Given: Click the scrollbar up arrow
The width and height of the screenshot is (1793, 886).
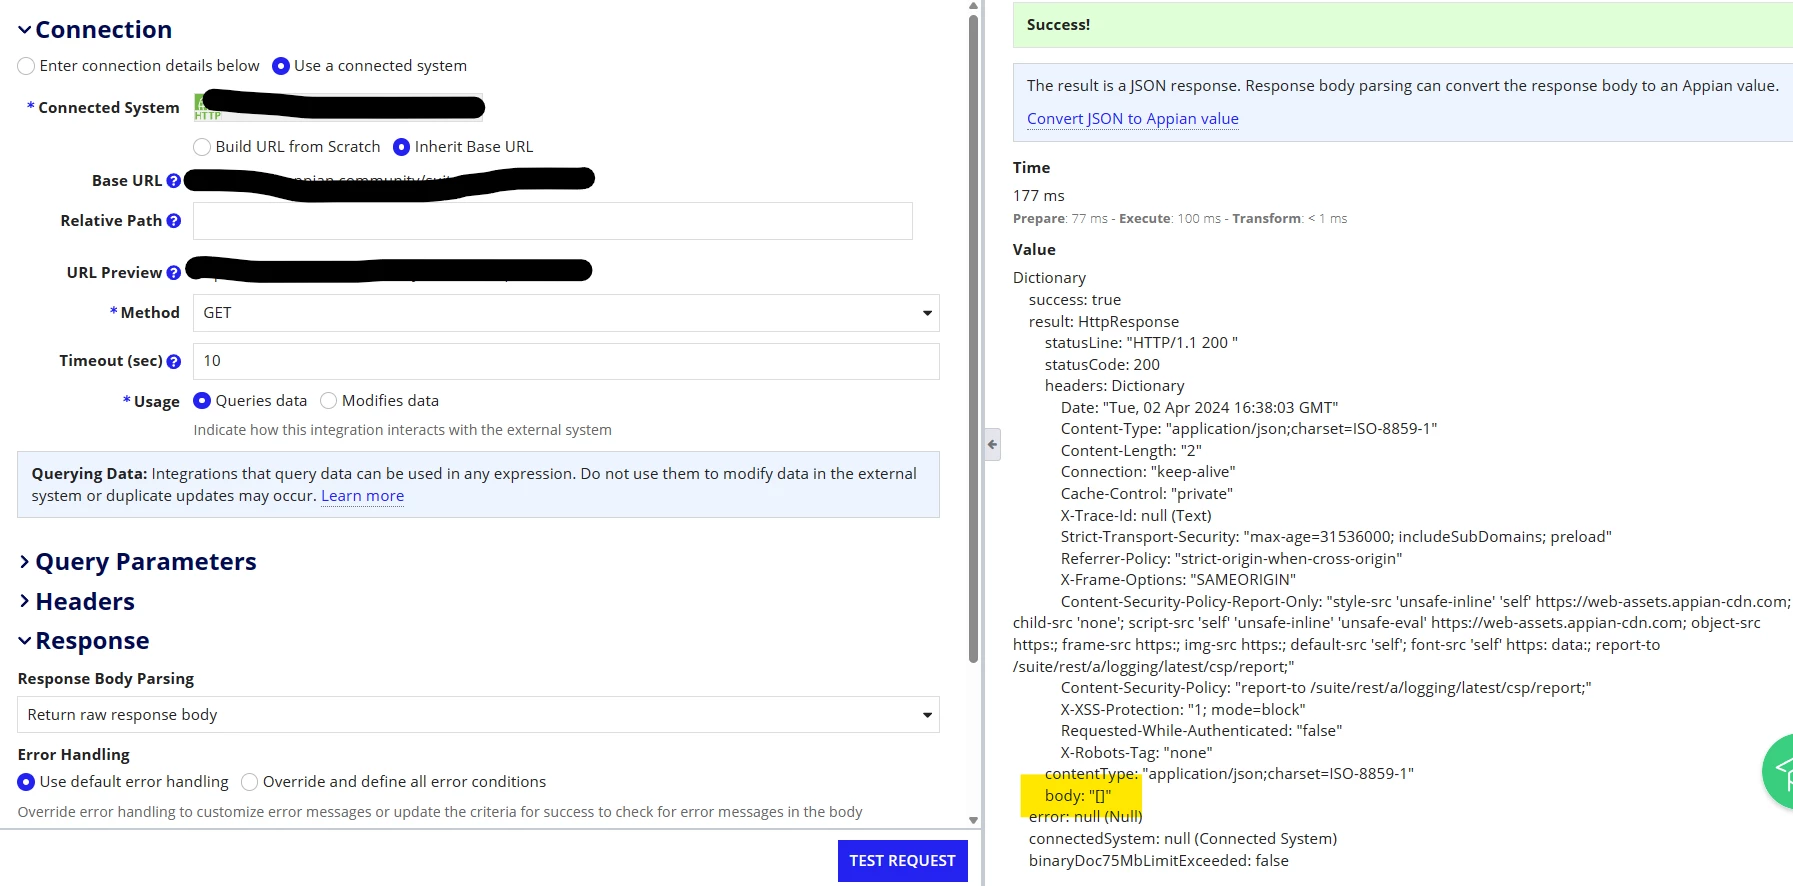Looking at the screenshot, I should 974,6.
